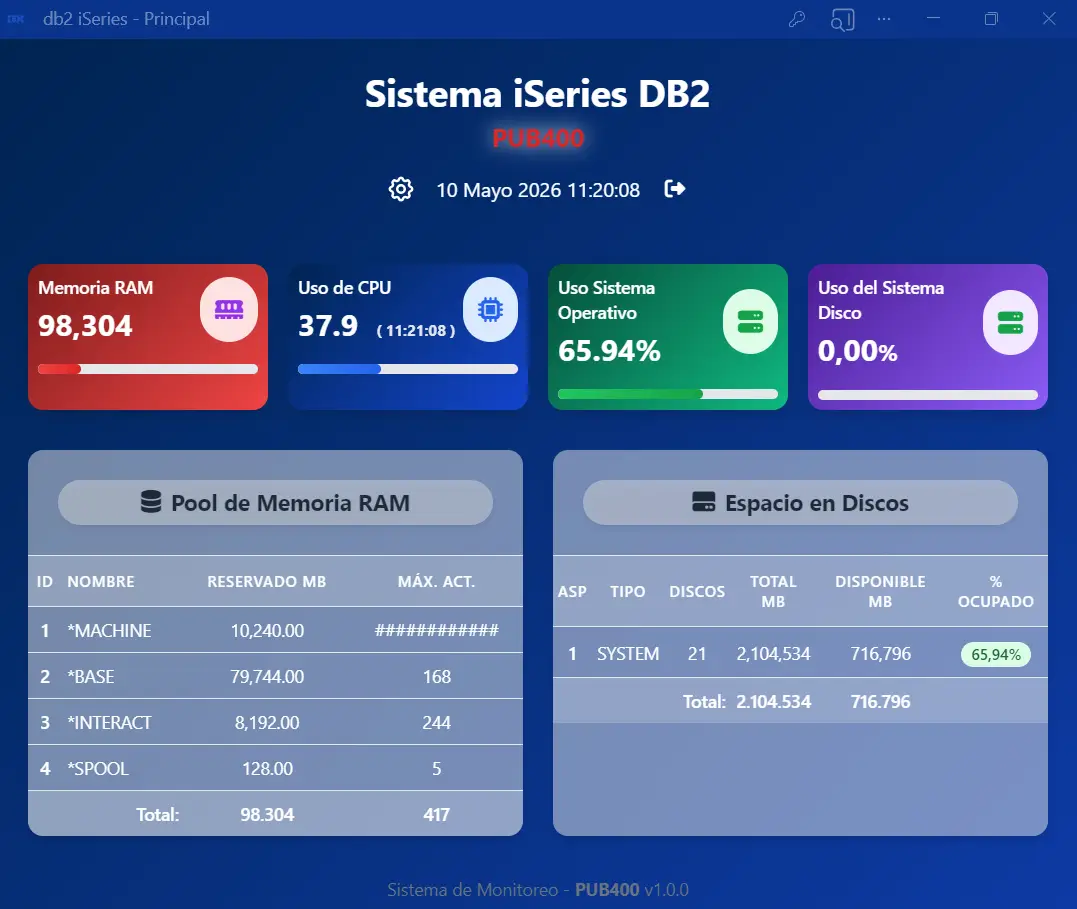Select the *INTERACT pool row name

pos(109,722)
